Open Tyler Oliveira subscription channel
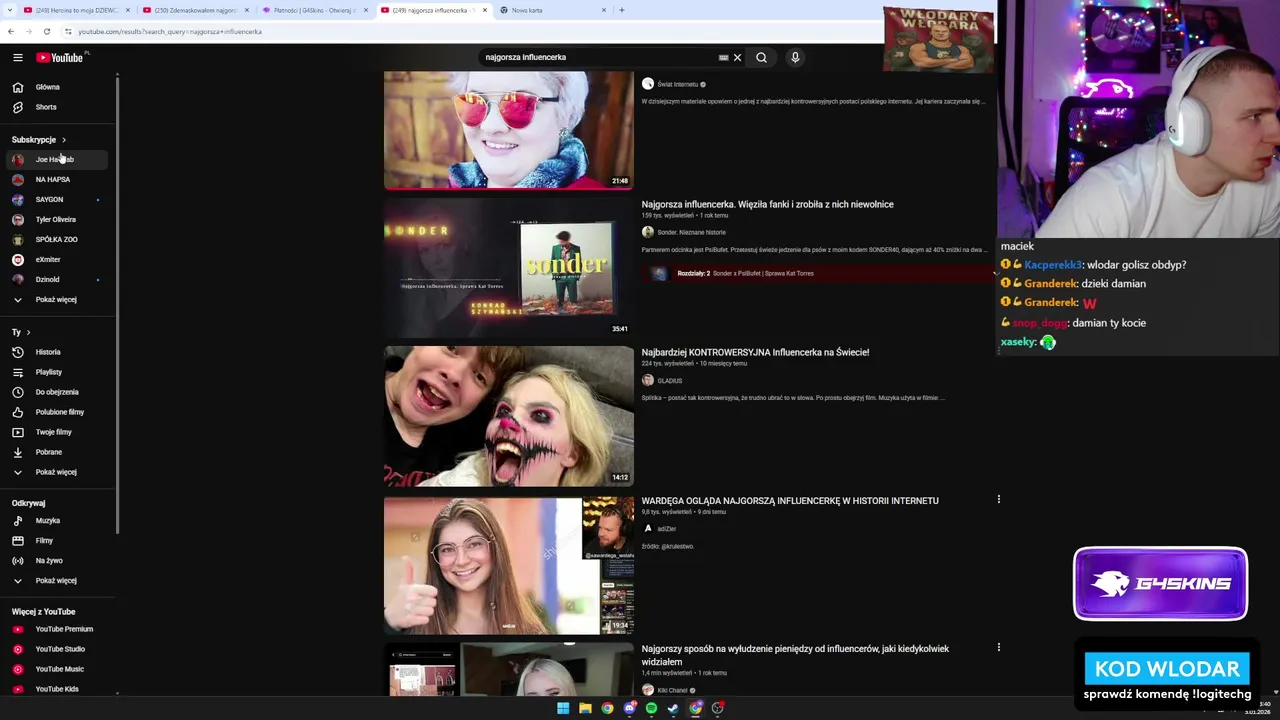This screenshot has width=1280, height=720. (x=56, y=219)
